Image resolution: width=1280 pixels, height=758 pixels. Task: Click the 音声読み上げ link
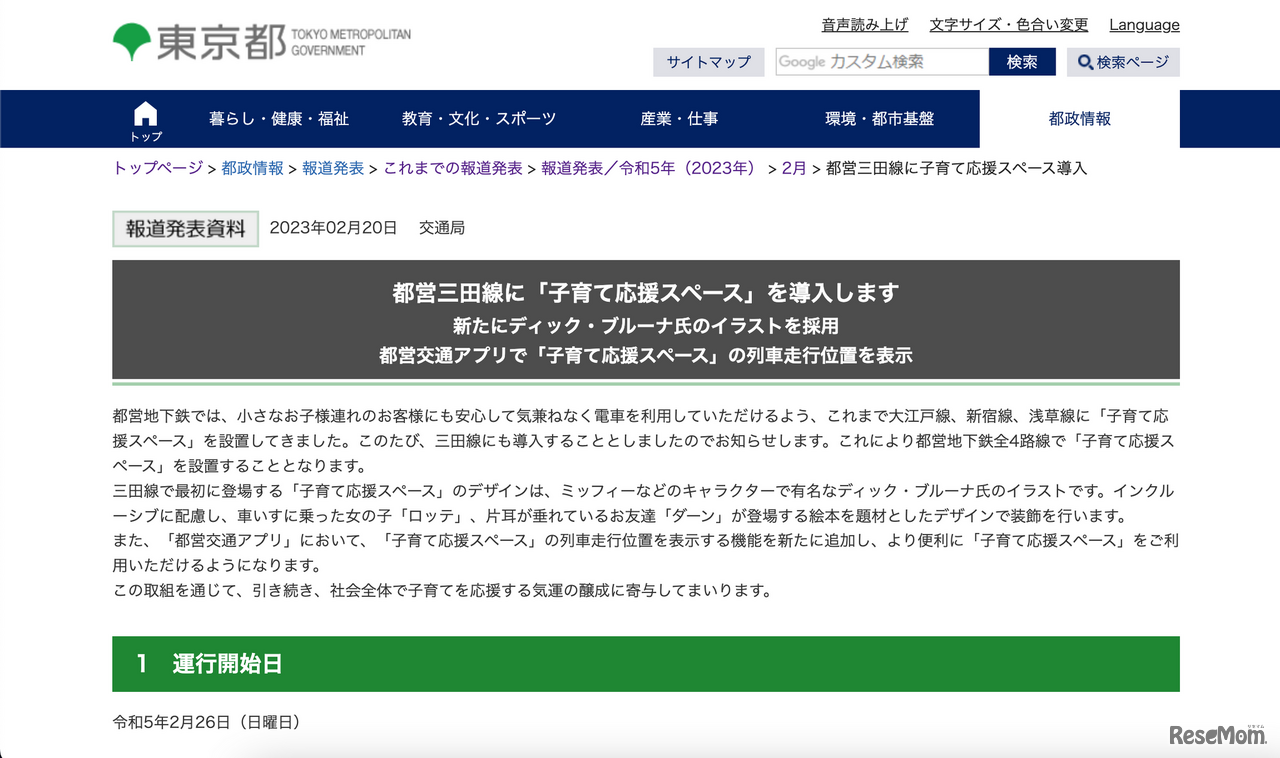coord(864,24)
